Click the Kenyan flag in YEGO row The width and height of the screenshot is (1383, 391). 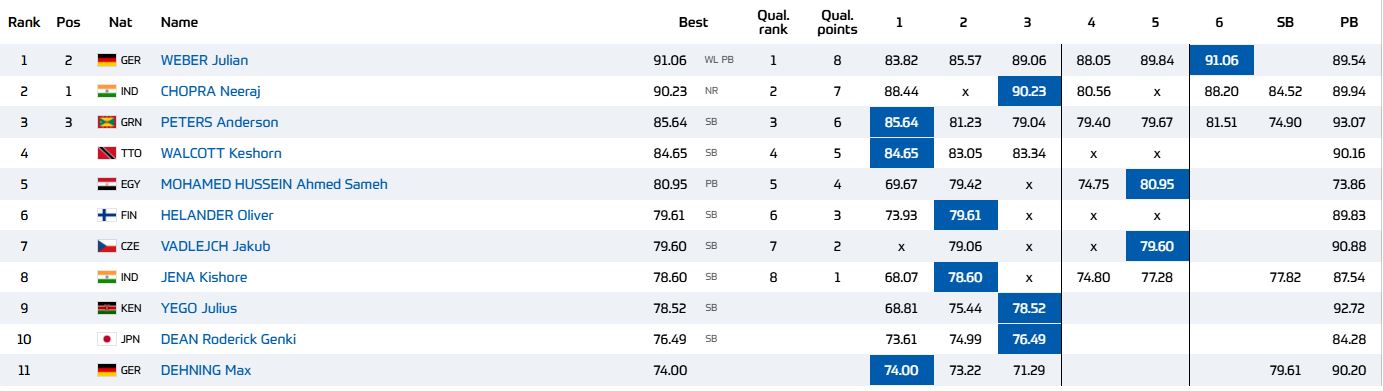tap(107, 308)
